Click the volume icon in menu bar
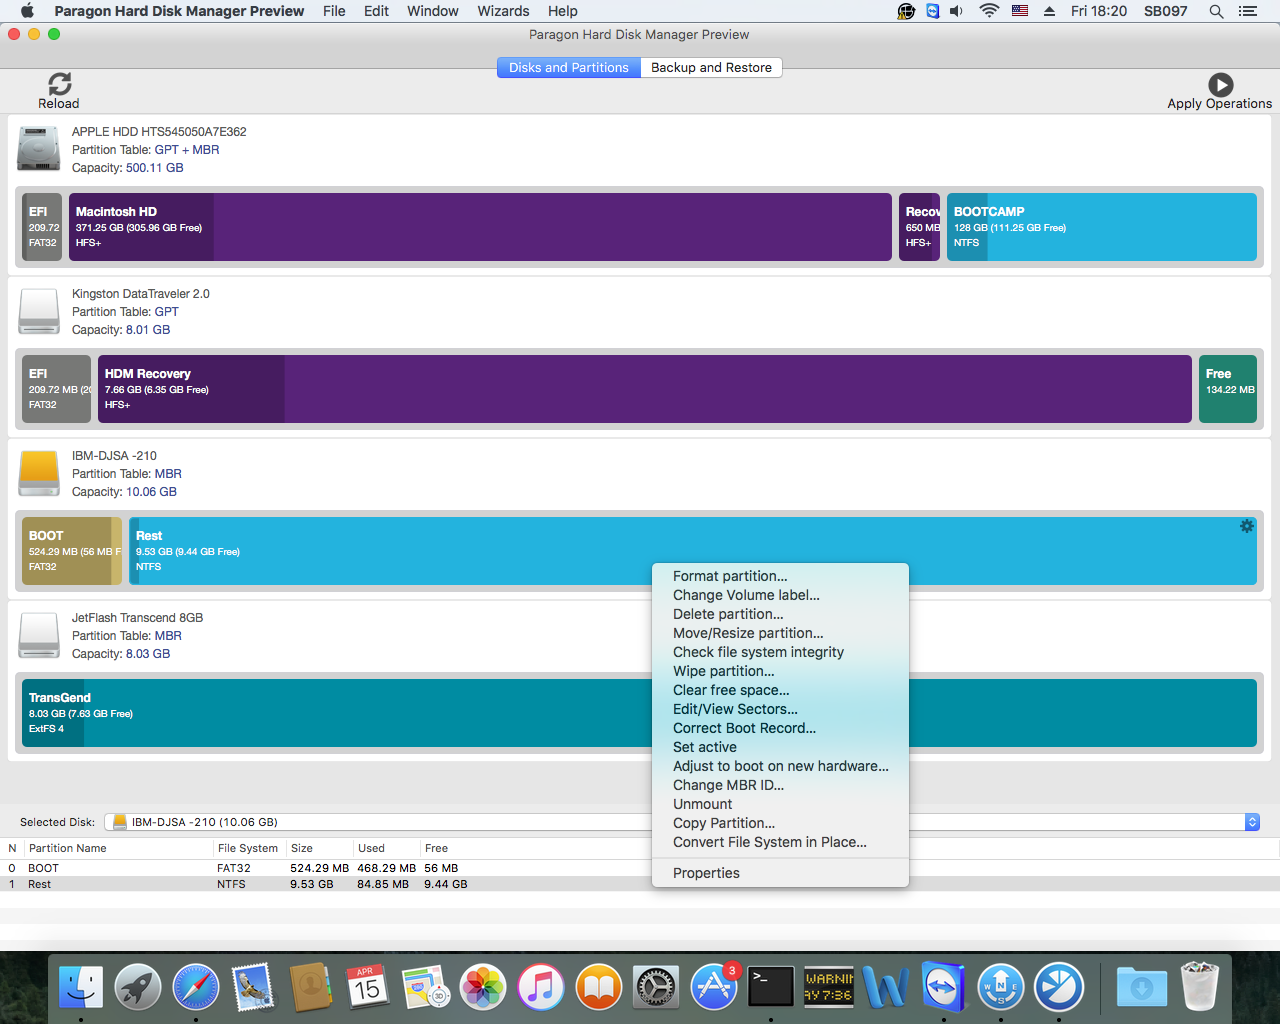Screen dimensions: 1280x1024 (x=957, y=11)
